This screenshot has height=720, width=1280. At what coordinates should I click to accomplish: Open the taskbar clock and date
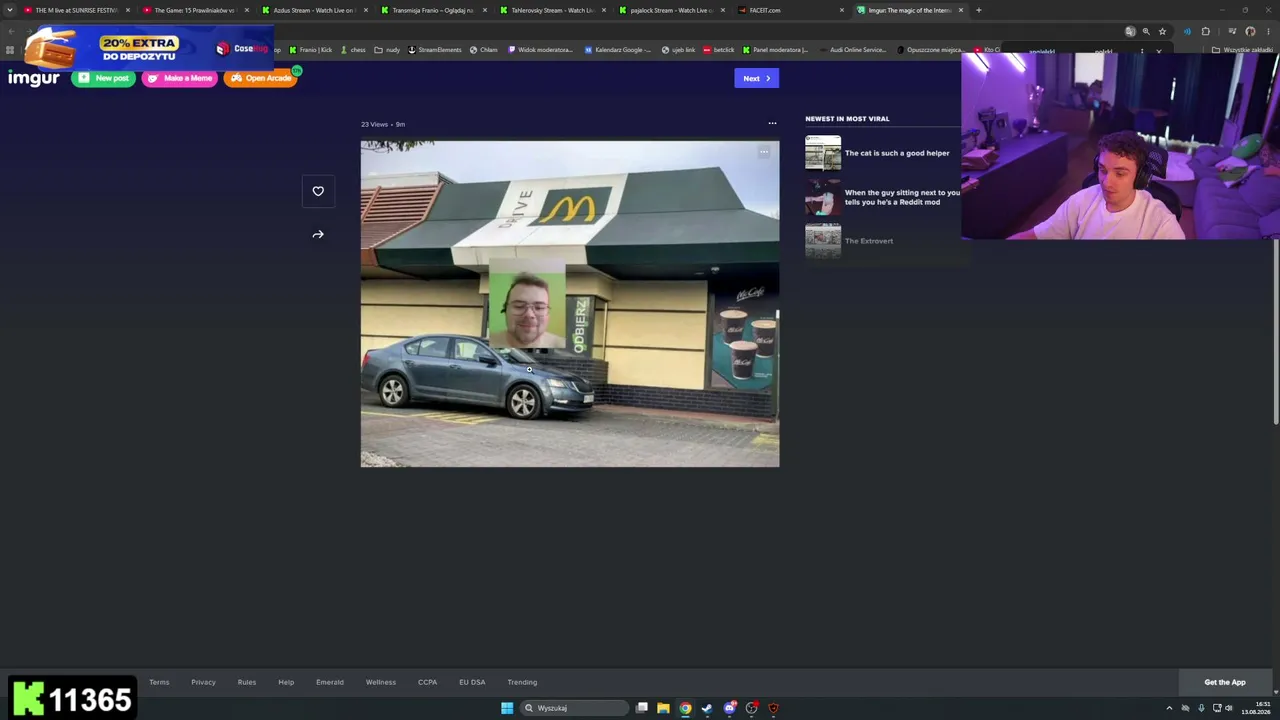coord(1256,708)
